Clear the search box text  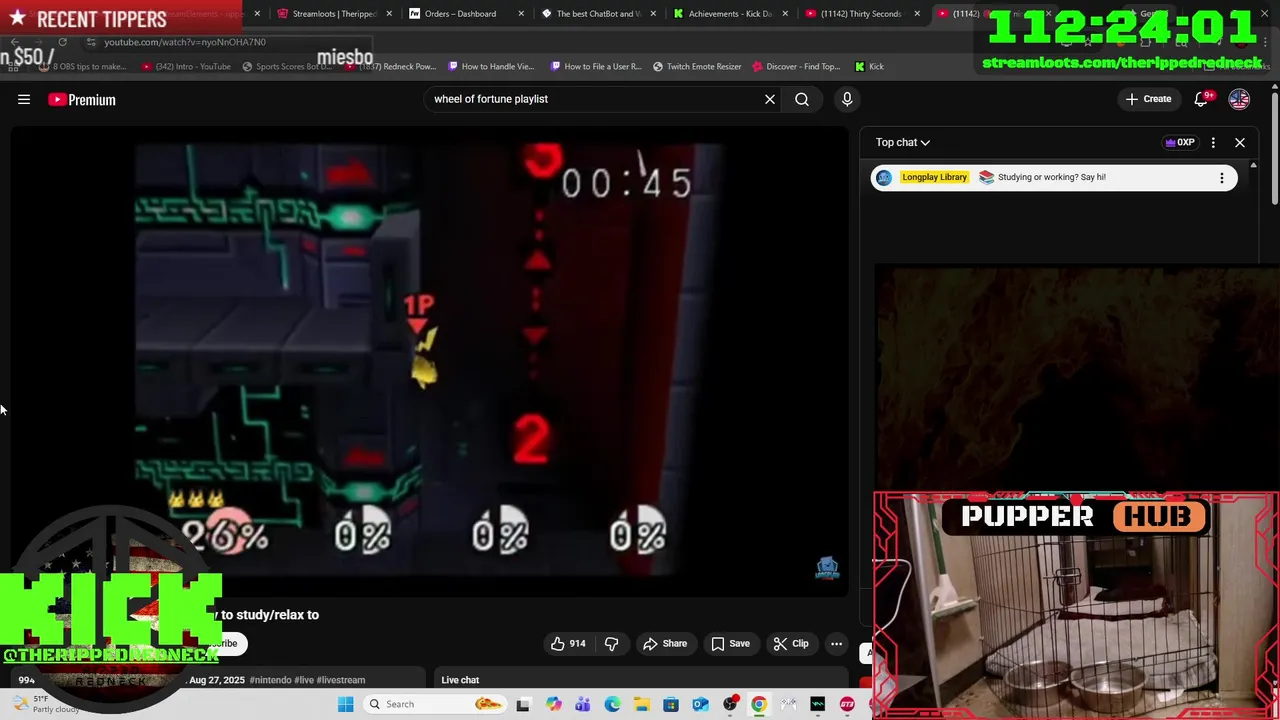click(x=770, y=99)
